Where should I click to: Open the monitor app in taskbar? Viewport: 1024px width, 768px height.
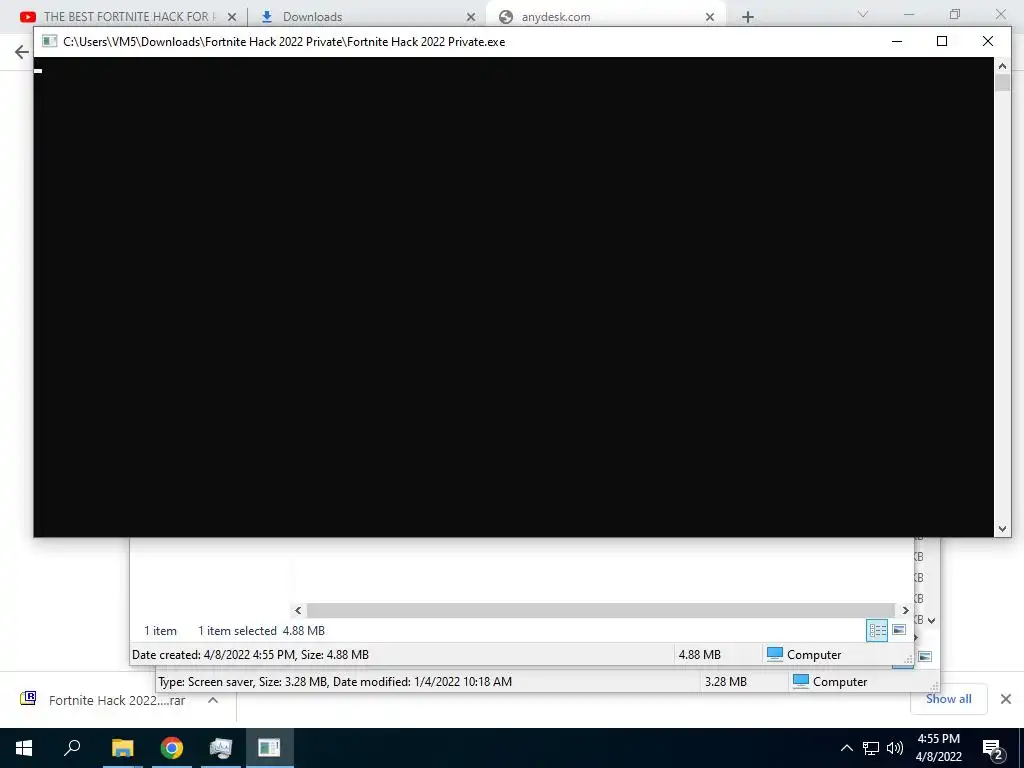tap(221, 748)
